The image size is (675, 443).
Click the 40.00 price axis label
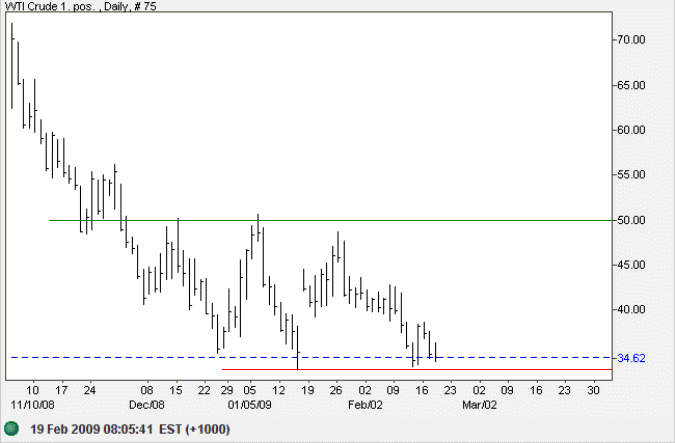[x=631, y=310]
